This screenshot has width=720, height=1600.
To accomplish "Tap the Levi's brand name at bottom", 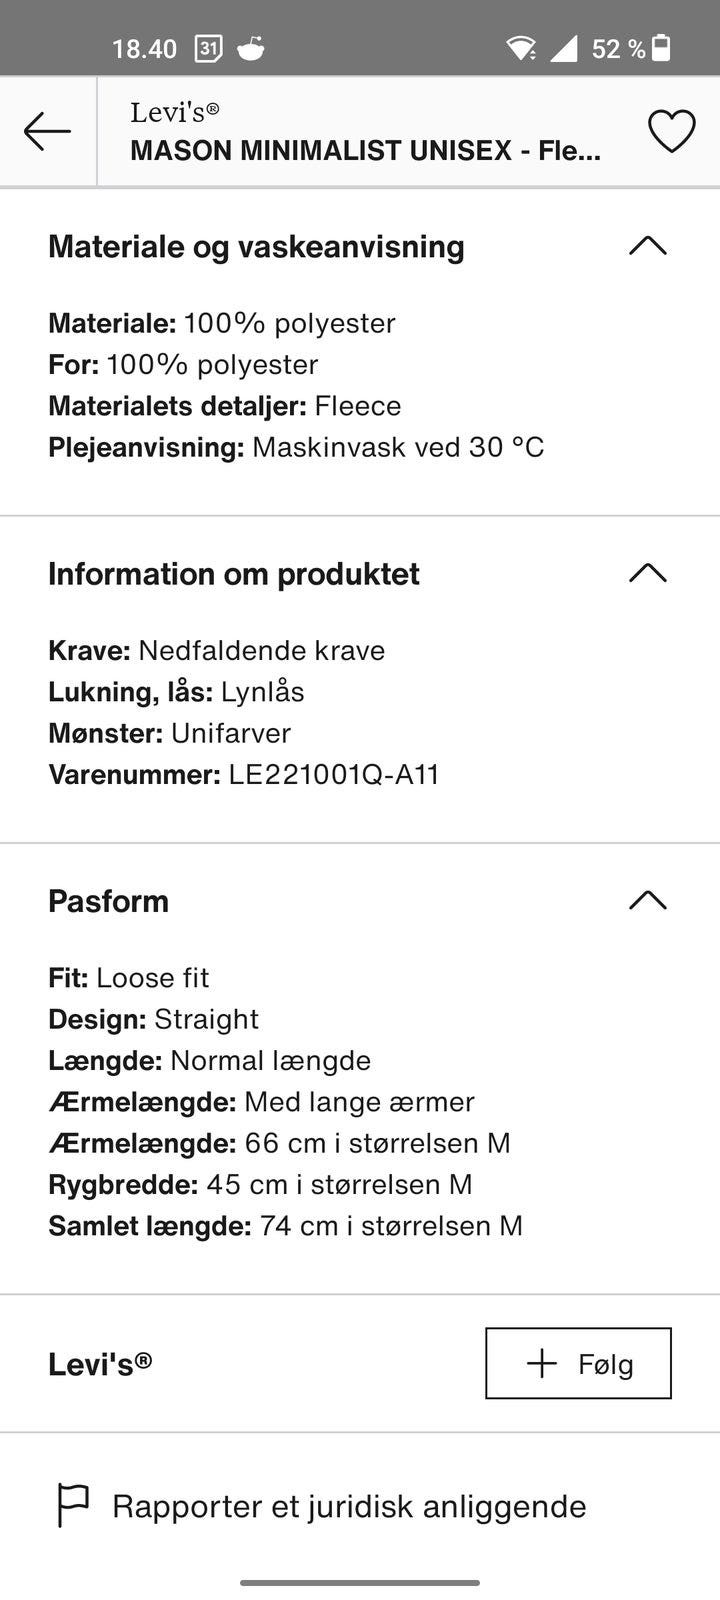I will coord(100,1364).
